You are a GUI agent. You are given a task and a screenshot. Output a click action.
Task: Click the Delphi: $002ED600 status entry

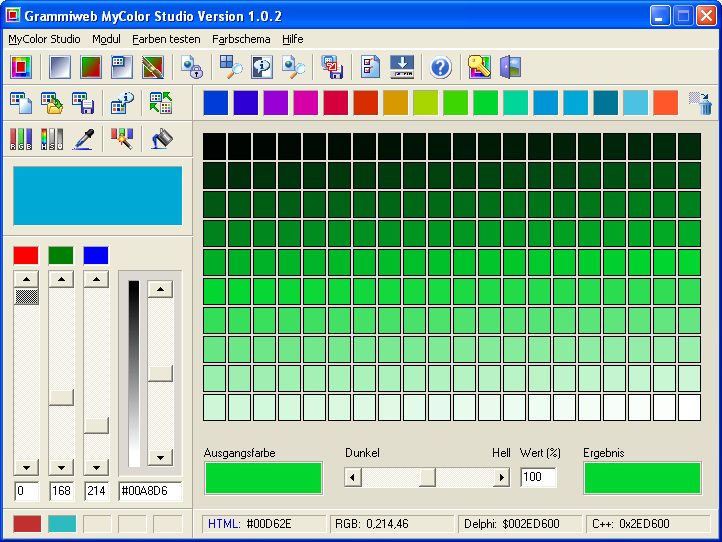tap(520, 524)
